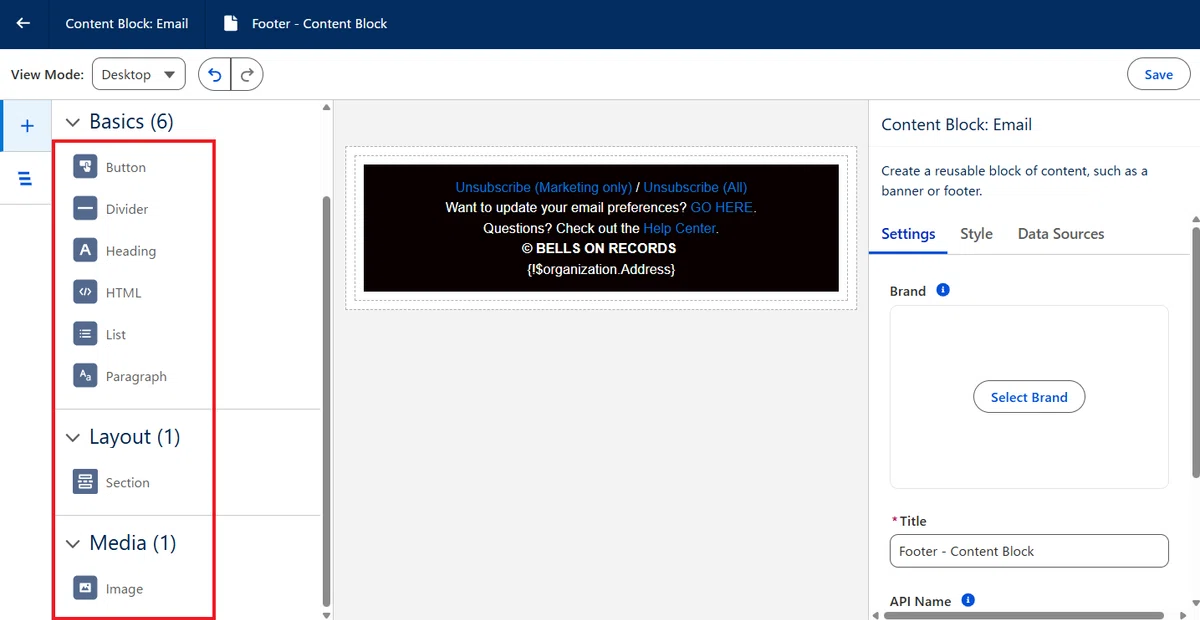Select the HTML component icon

pos(85,292)
